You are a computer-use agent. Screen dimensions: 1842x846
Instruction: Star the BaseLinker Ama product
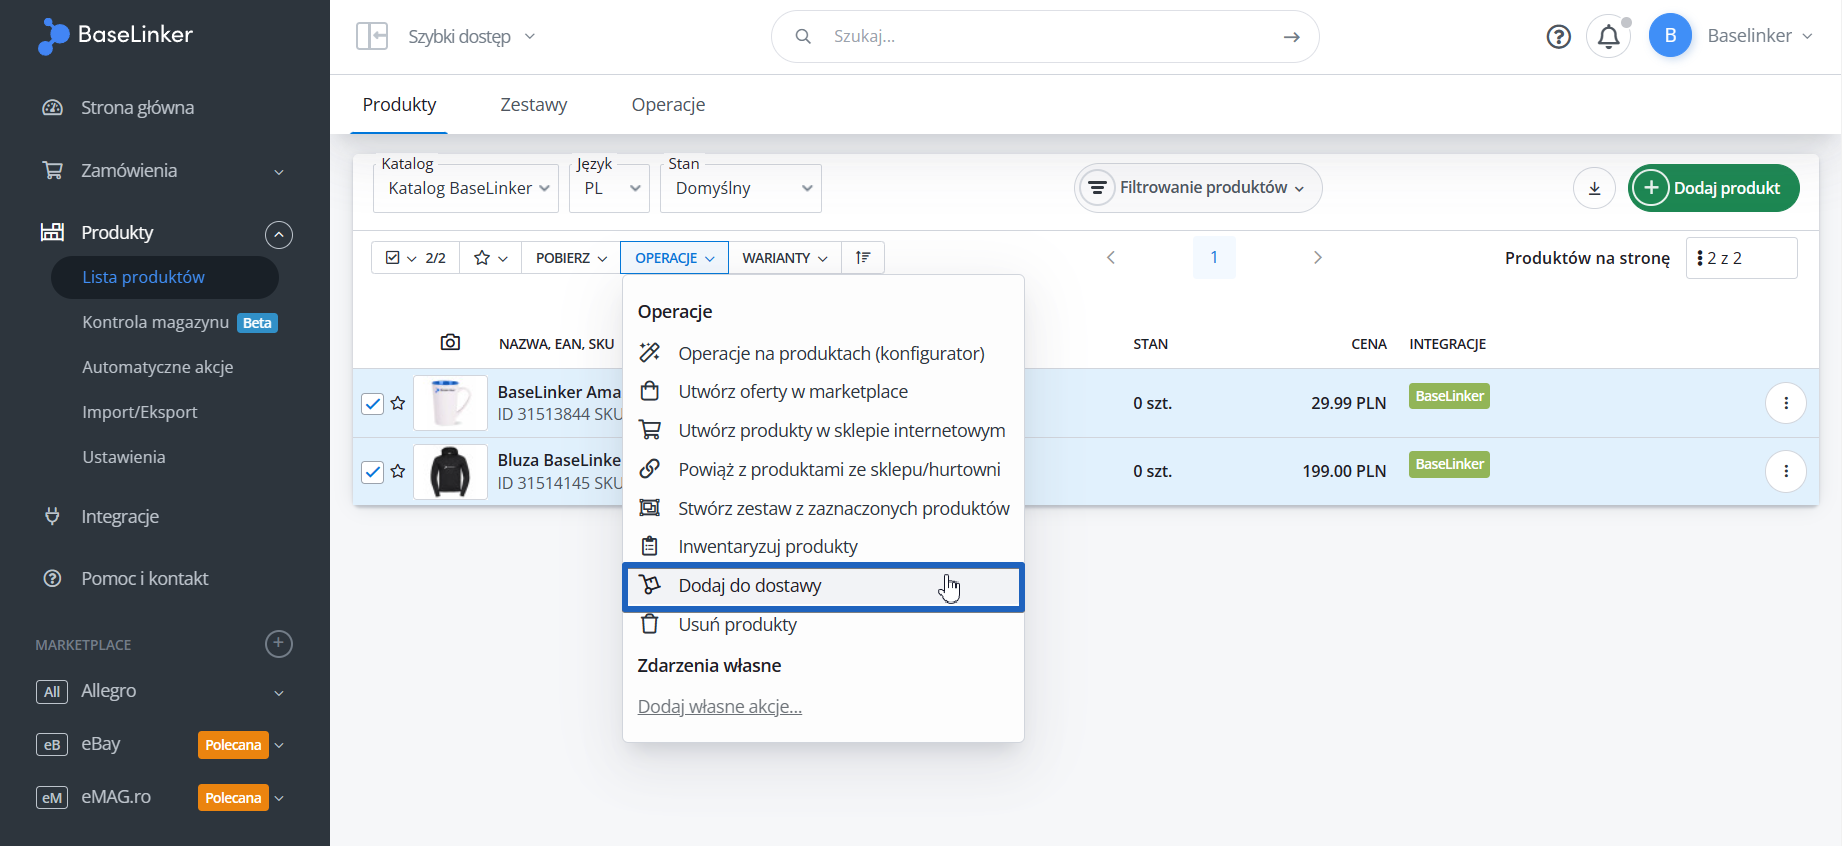(x=398, y=403)
